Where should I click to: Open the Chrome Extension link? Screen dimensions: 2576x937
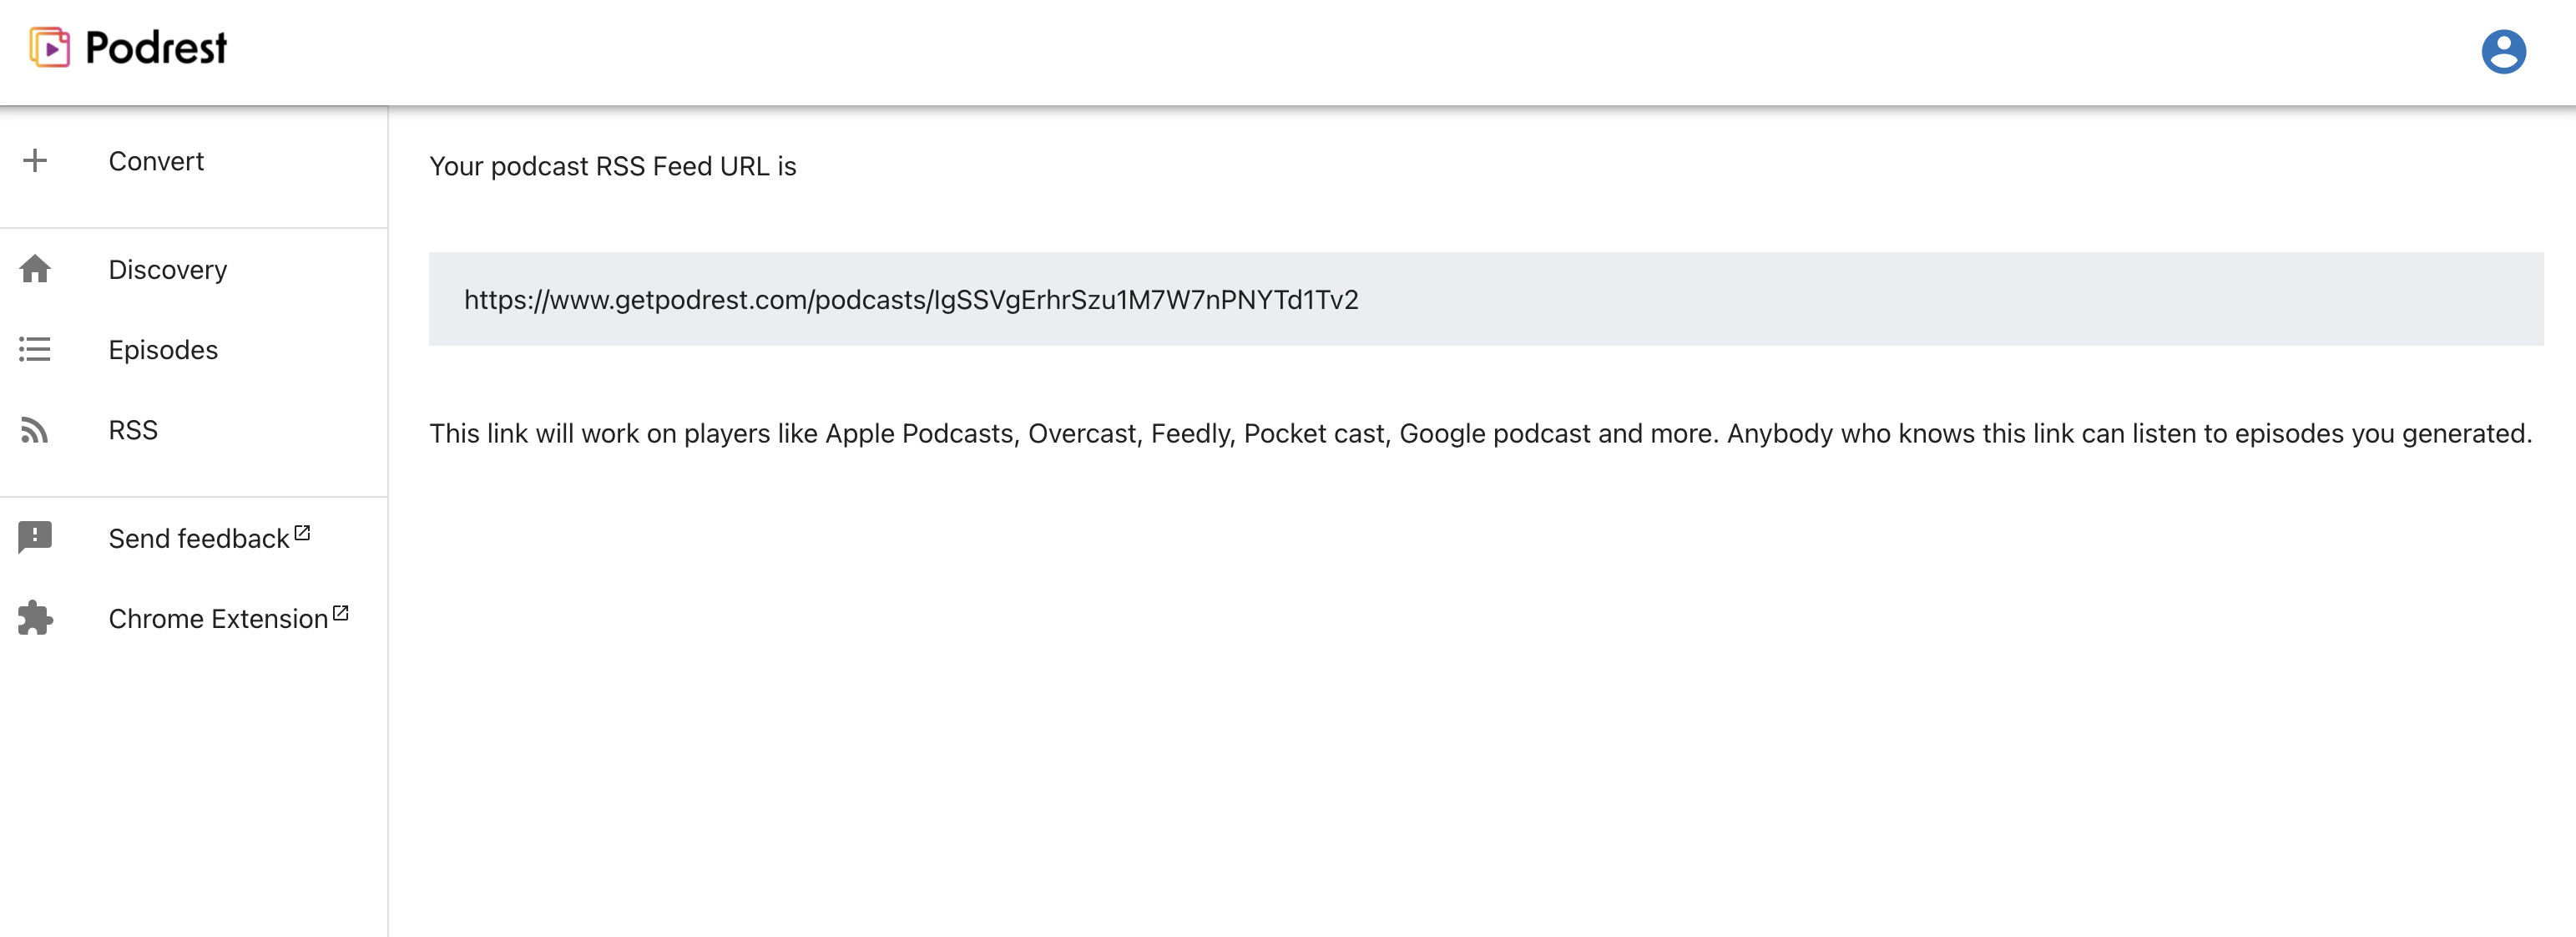point(218,619)
